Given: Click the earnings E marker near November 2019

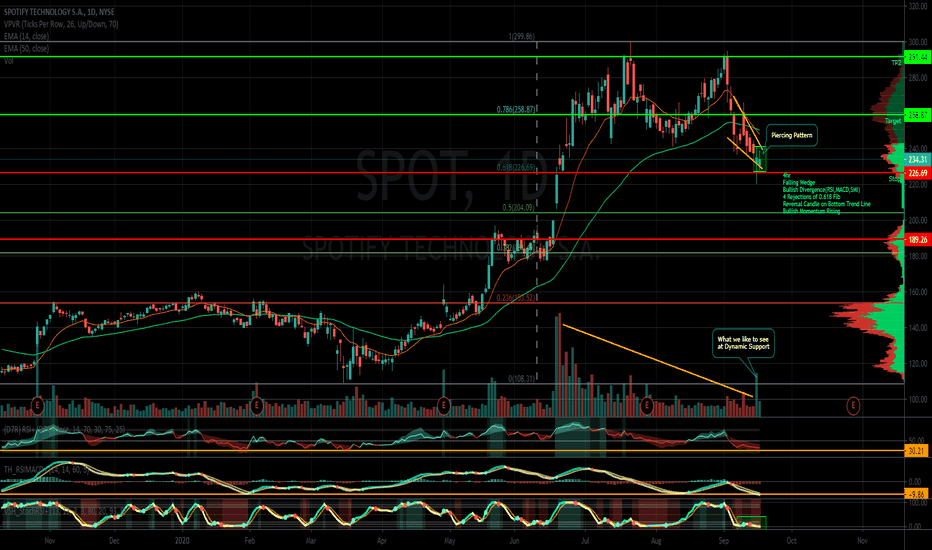Looking at the screenshot, I should click(x=37, y=406).
